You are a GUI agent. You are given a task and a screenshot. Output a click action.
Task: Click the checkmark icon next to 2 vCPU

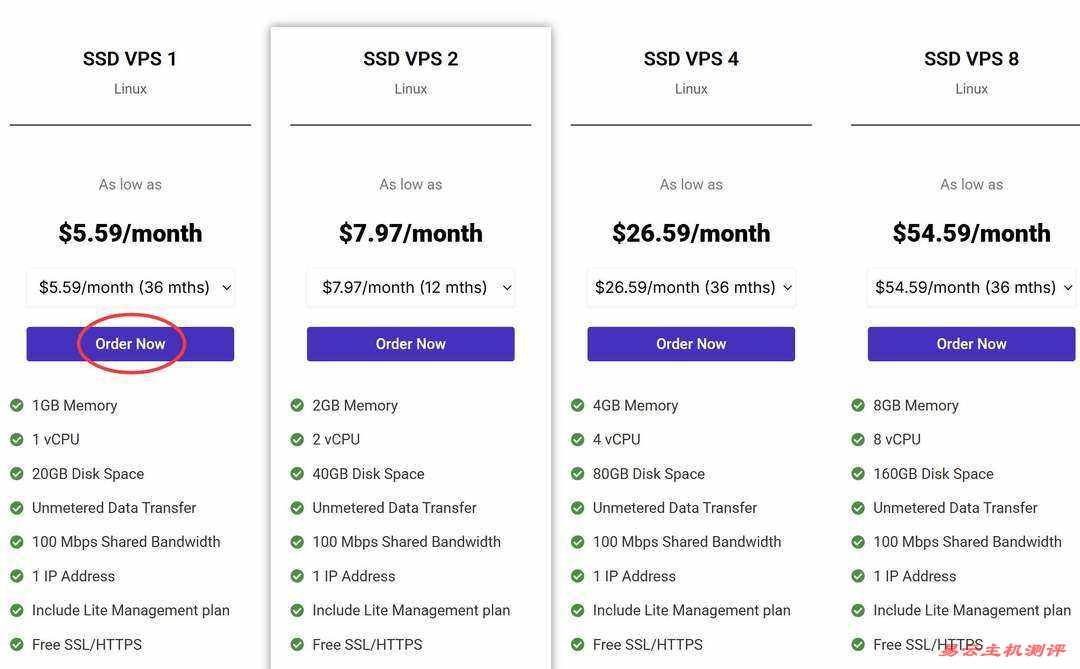click(297, 440)
